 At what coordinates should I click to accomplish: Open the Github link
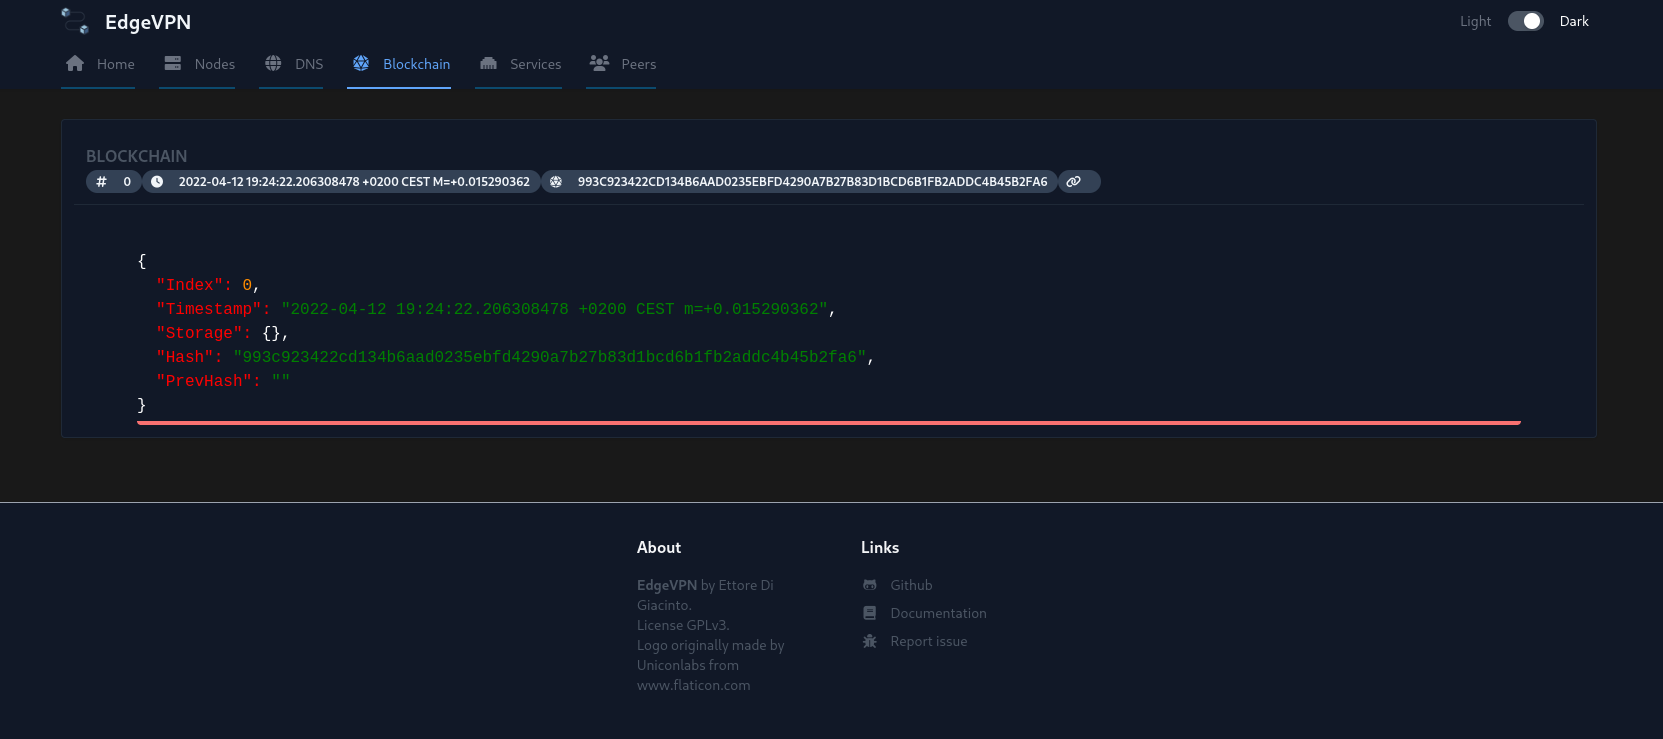[911, 585]
